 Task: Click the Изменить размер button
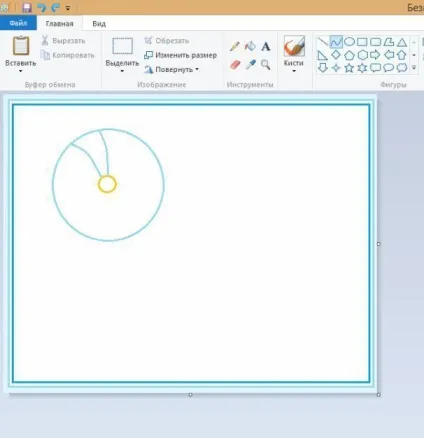tap(180, 55)
